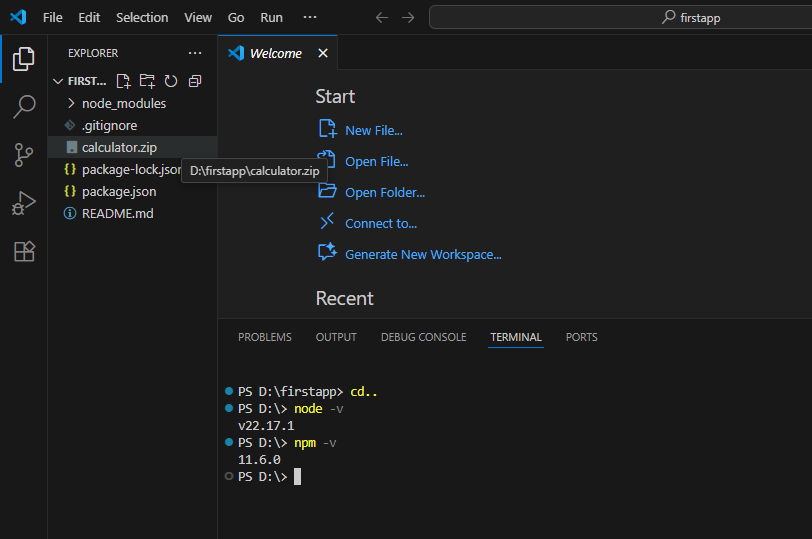812x539 pixels.
Task: Open the Explorer view in activity bar
Action: pyautogui.click(x=23, y=59)
